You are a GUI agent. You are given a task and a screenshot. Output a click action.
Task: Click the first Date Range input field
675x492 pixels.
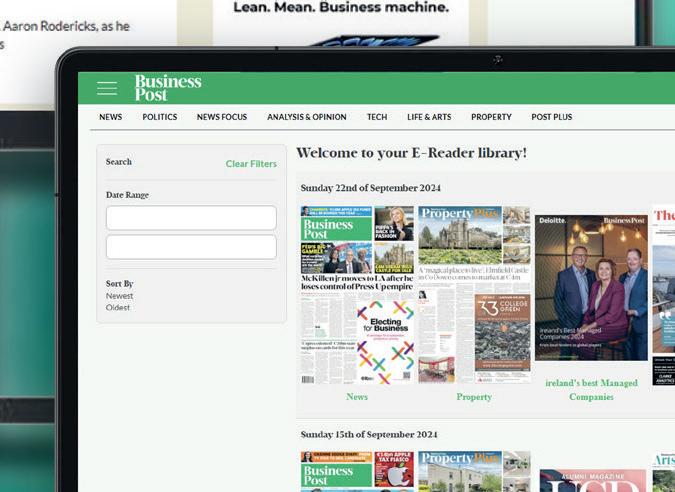[x=191, y=217]
